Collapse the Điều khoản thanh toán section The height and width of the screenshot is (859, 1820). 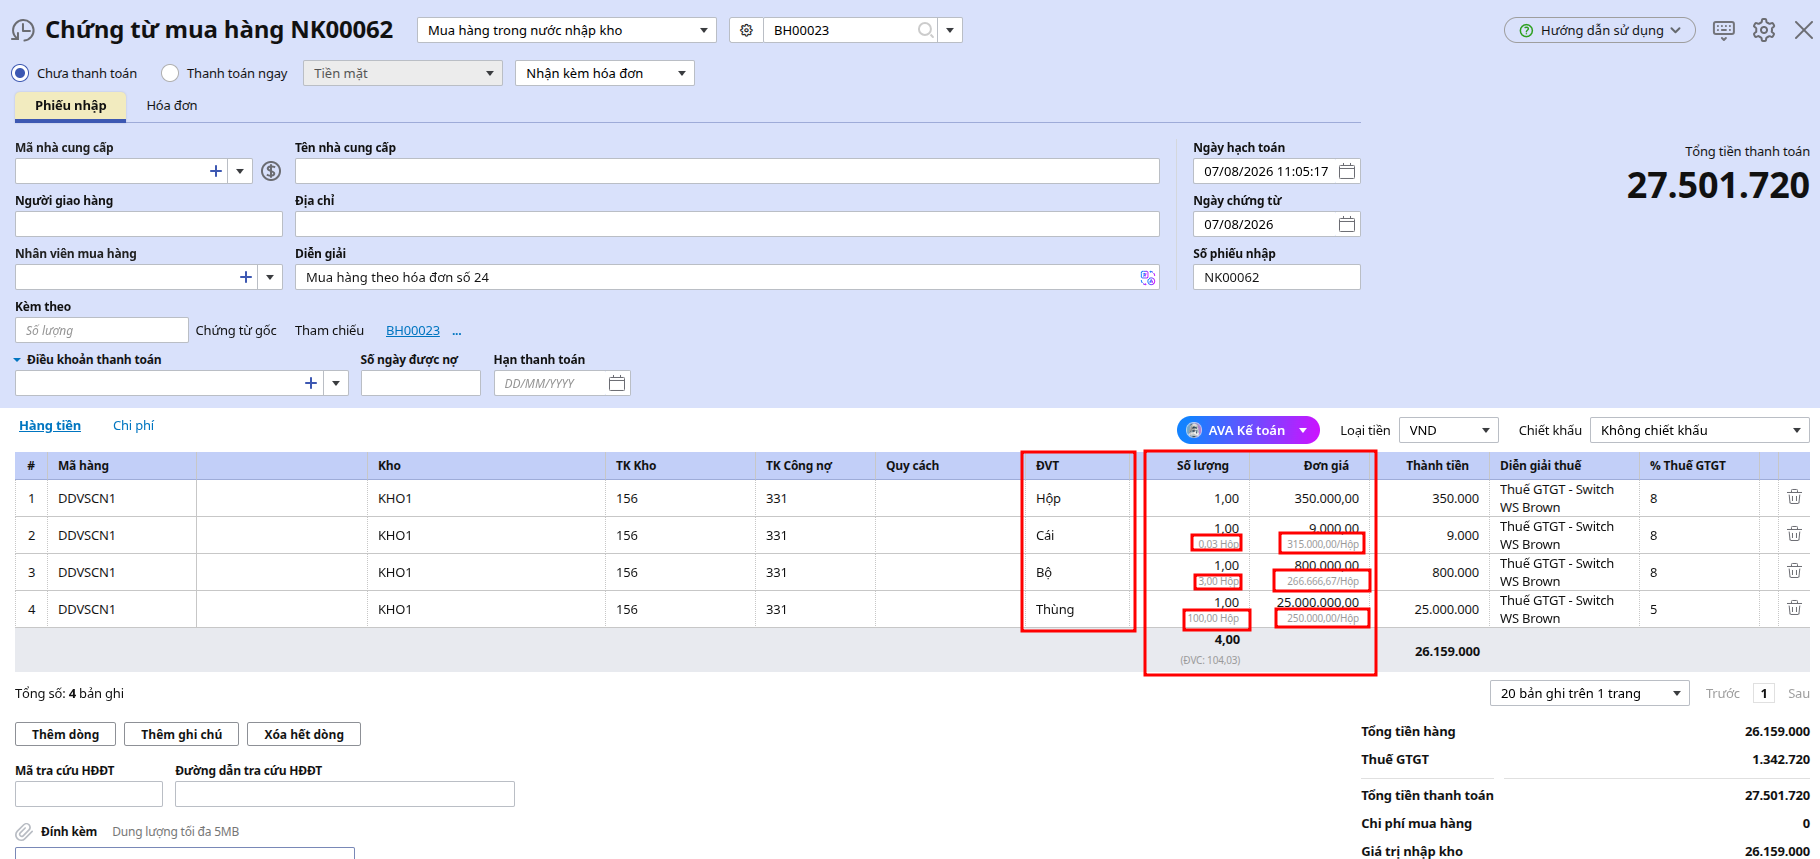click(x=18, y=360)
